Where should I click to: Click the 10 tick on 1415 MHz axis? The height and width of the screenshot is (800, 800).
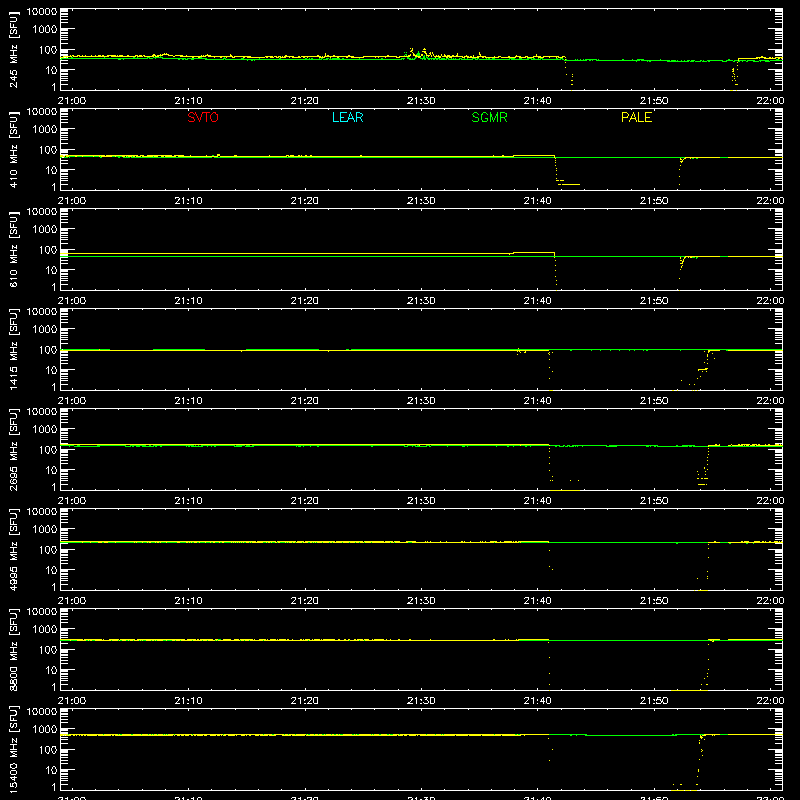click(52, 370)
